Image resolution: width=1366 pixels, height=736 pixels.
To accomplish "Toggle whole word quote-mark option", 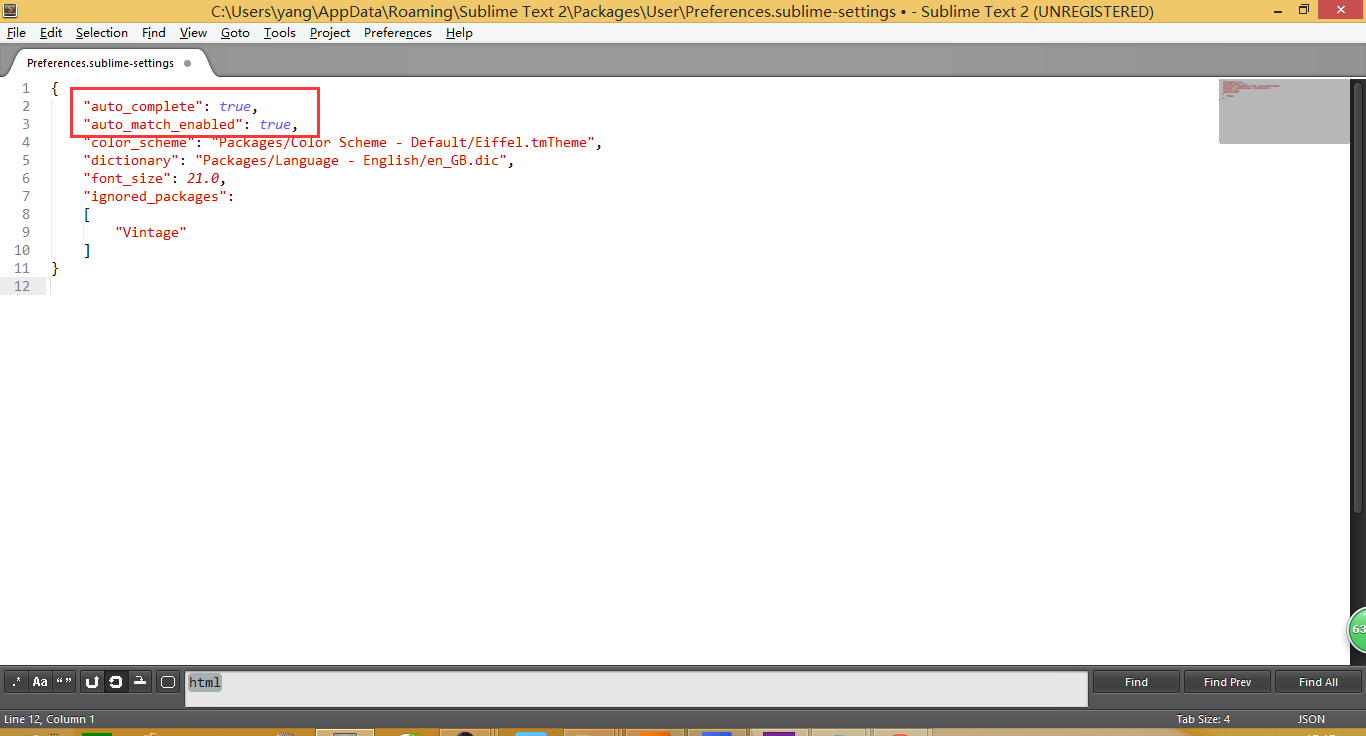I will pyautogui.click(x=64, y=682).
